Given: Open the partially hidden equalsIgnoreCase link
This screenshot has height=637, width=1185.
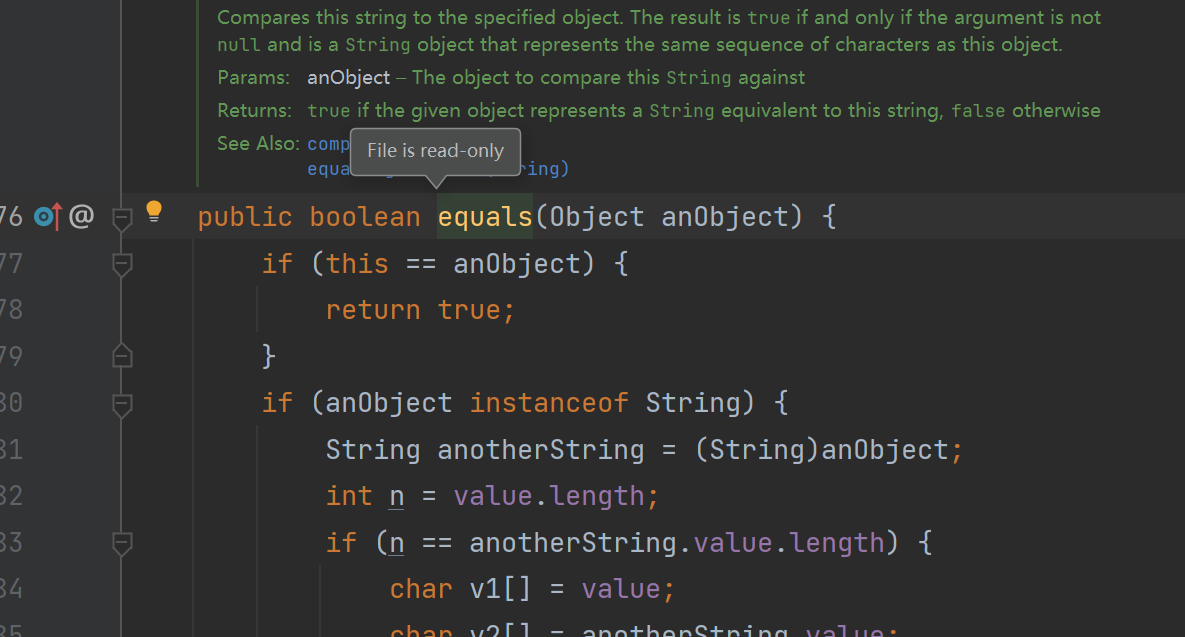Looking at the screenshot, I should 328,169.
